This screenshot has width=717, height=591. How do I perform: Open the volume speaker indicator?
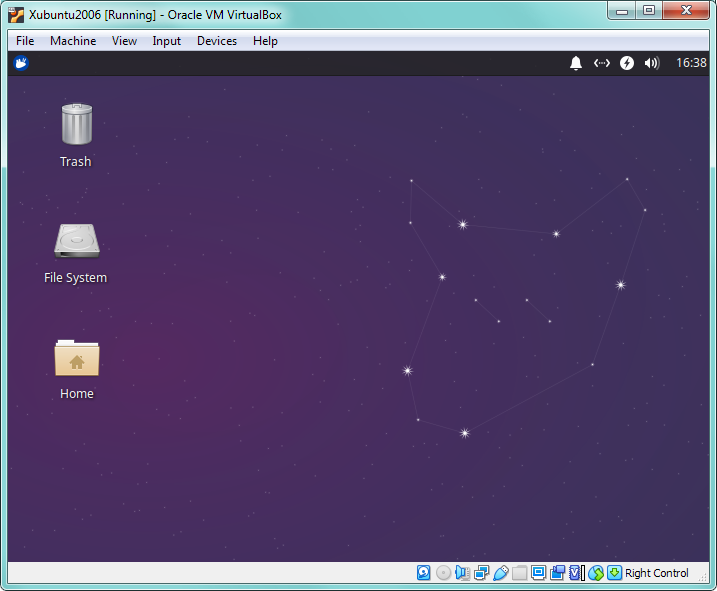[652, 63]
